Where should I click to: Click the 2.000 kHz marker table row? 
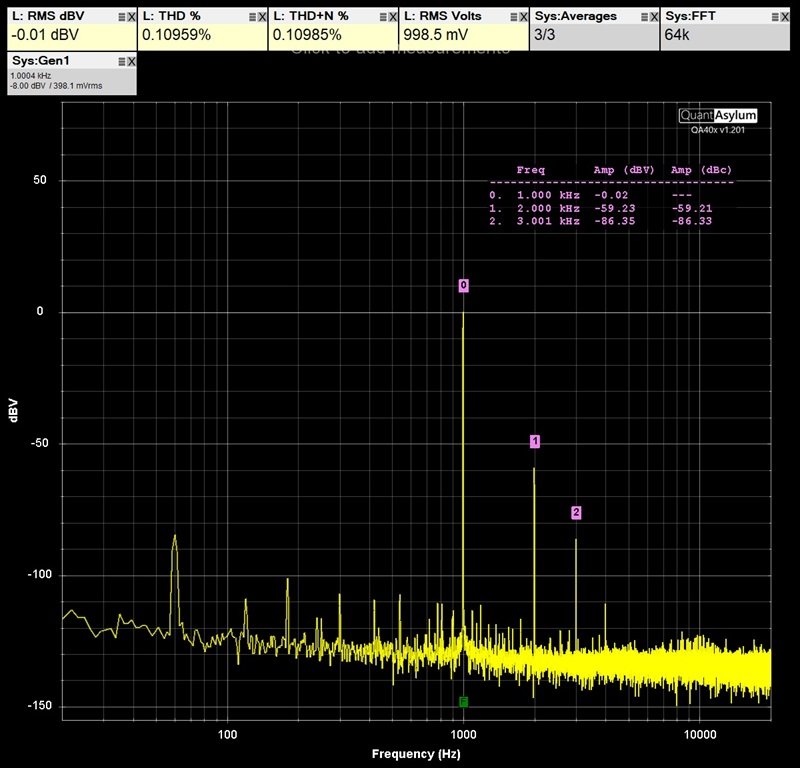(x=601, y=208)
